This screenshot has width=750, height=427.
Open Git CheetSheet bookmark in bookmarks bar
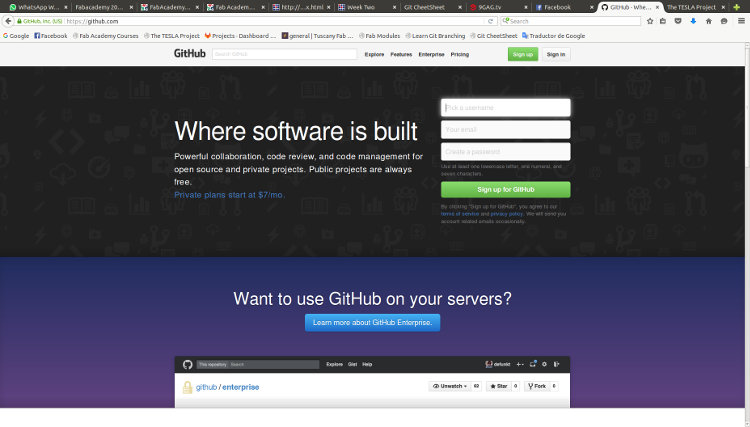click(494, 36)
